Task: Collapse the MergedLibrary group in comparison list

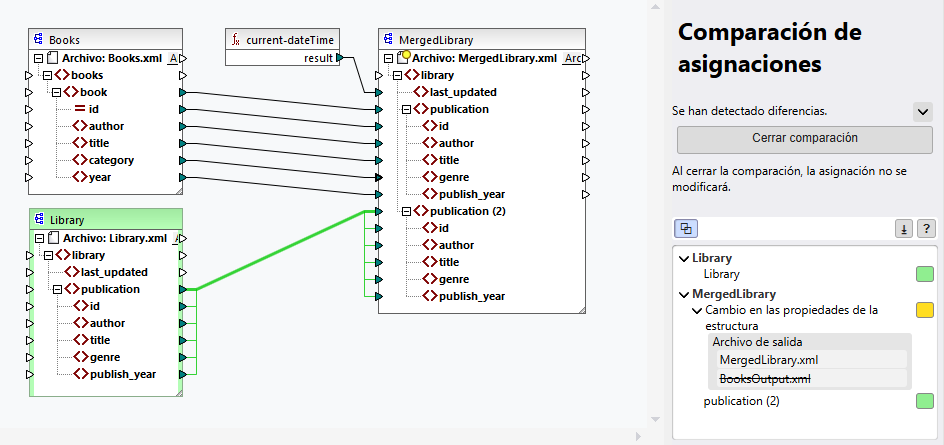Action: (683, 294)
